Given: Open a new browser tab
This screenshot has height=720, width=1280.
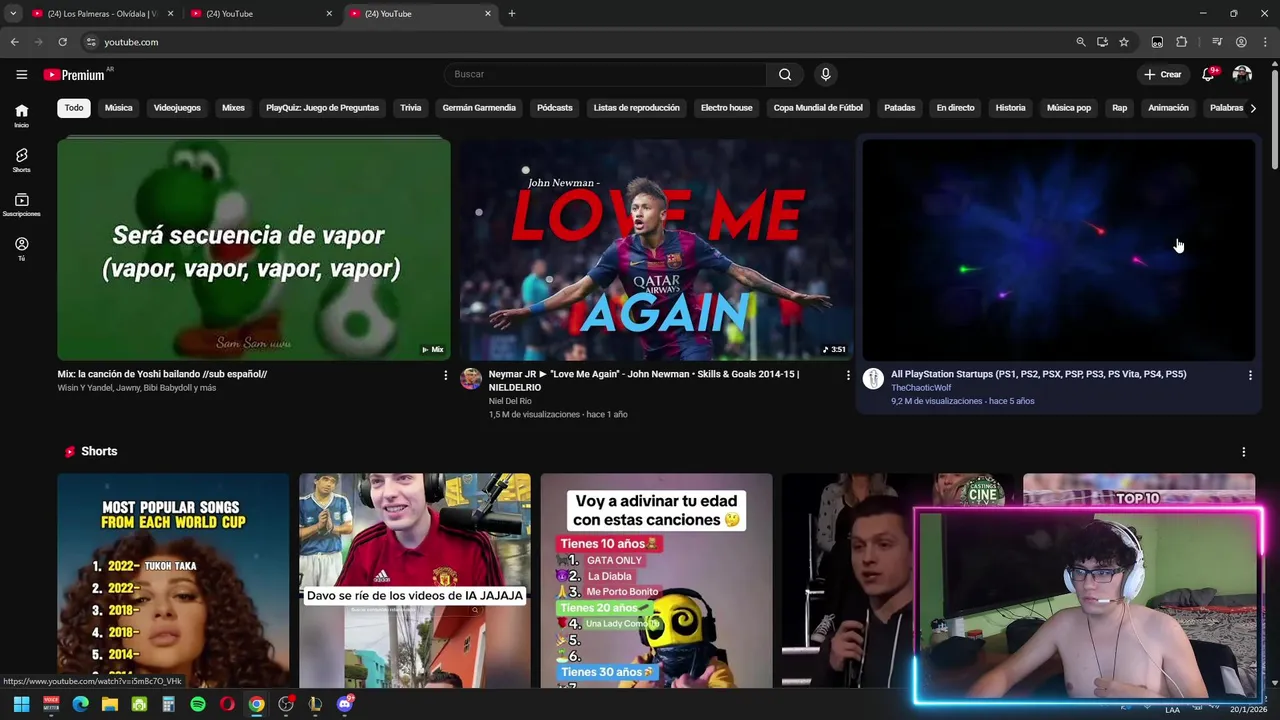Looking at the screenshot, I should [512, 14].
